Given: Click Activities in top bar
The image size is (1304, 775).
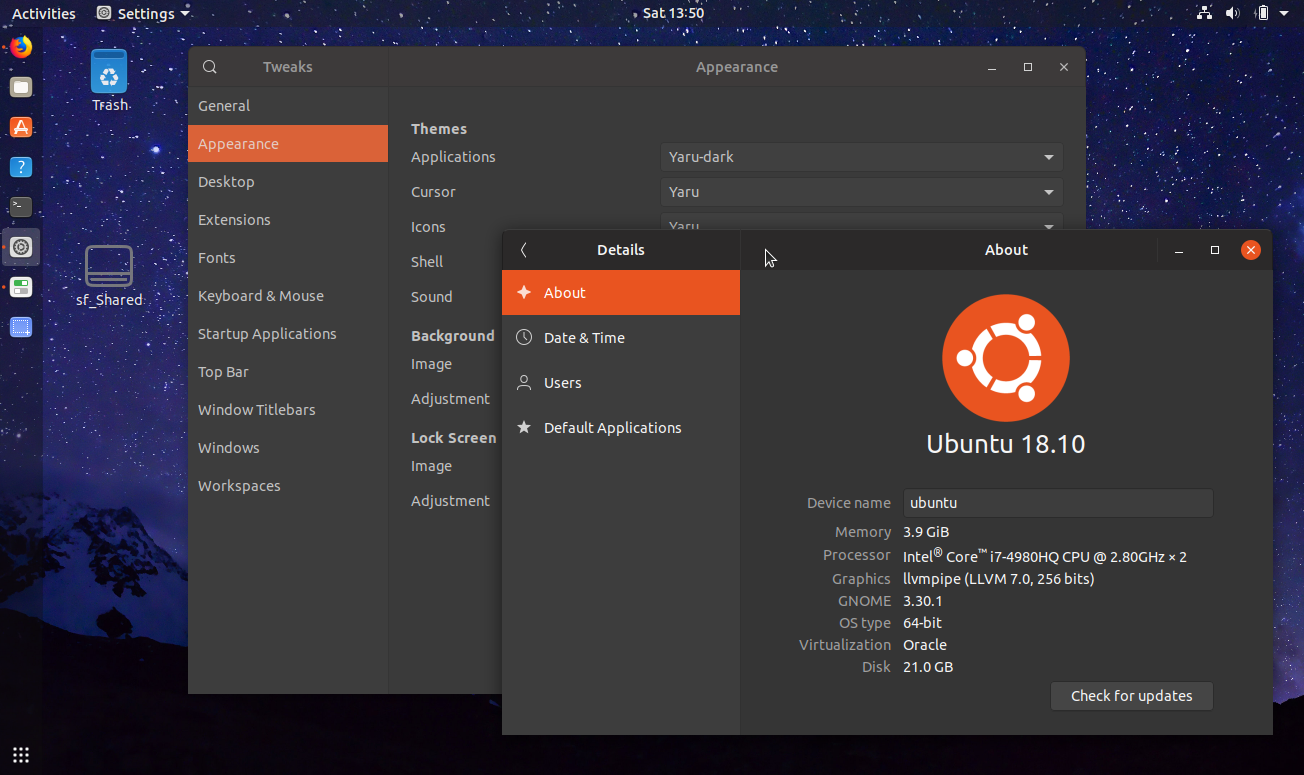Looking at the screenshot, I should (x=44, y=13).
